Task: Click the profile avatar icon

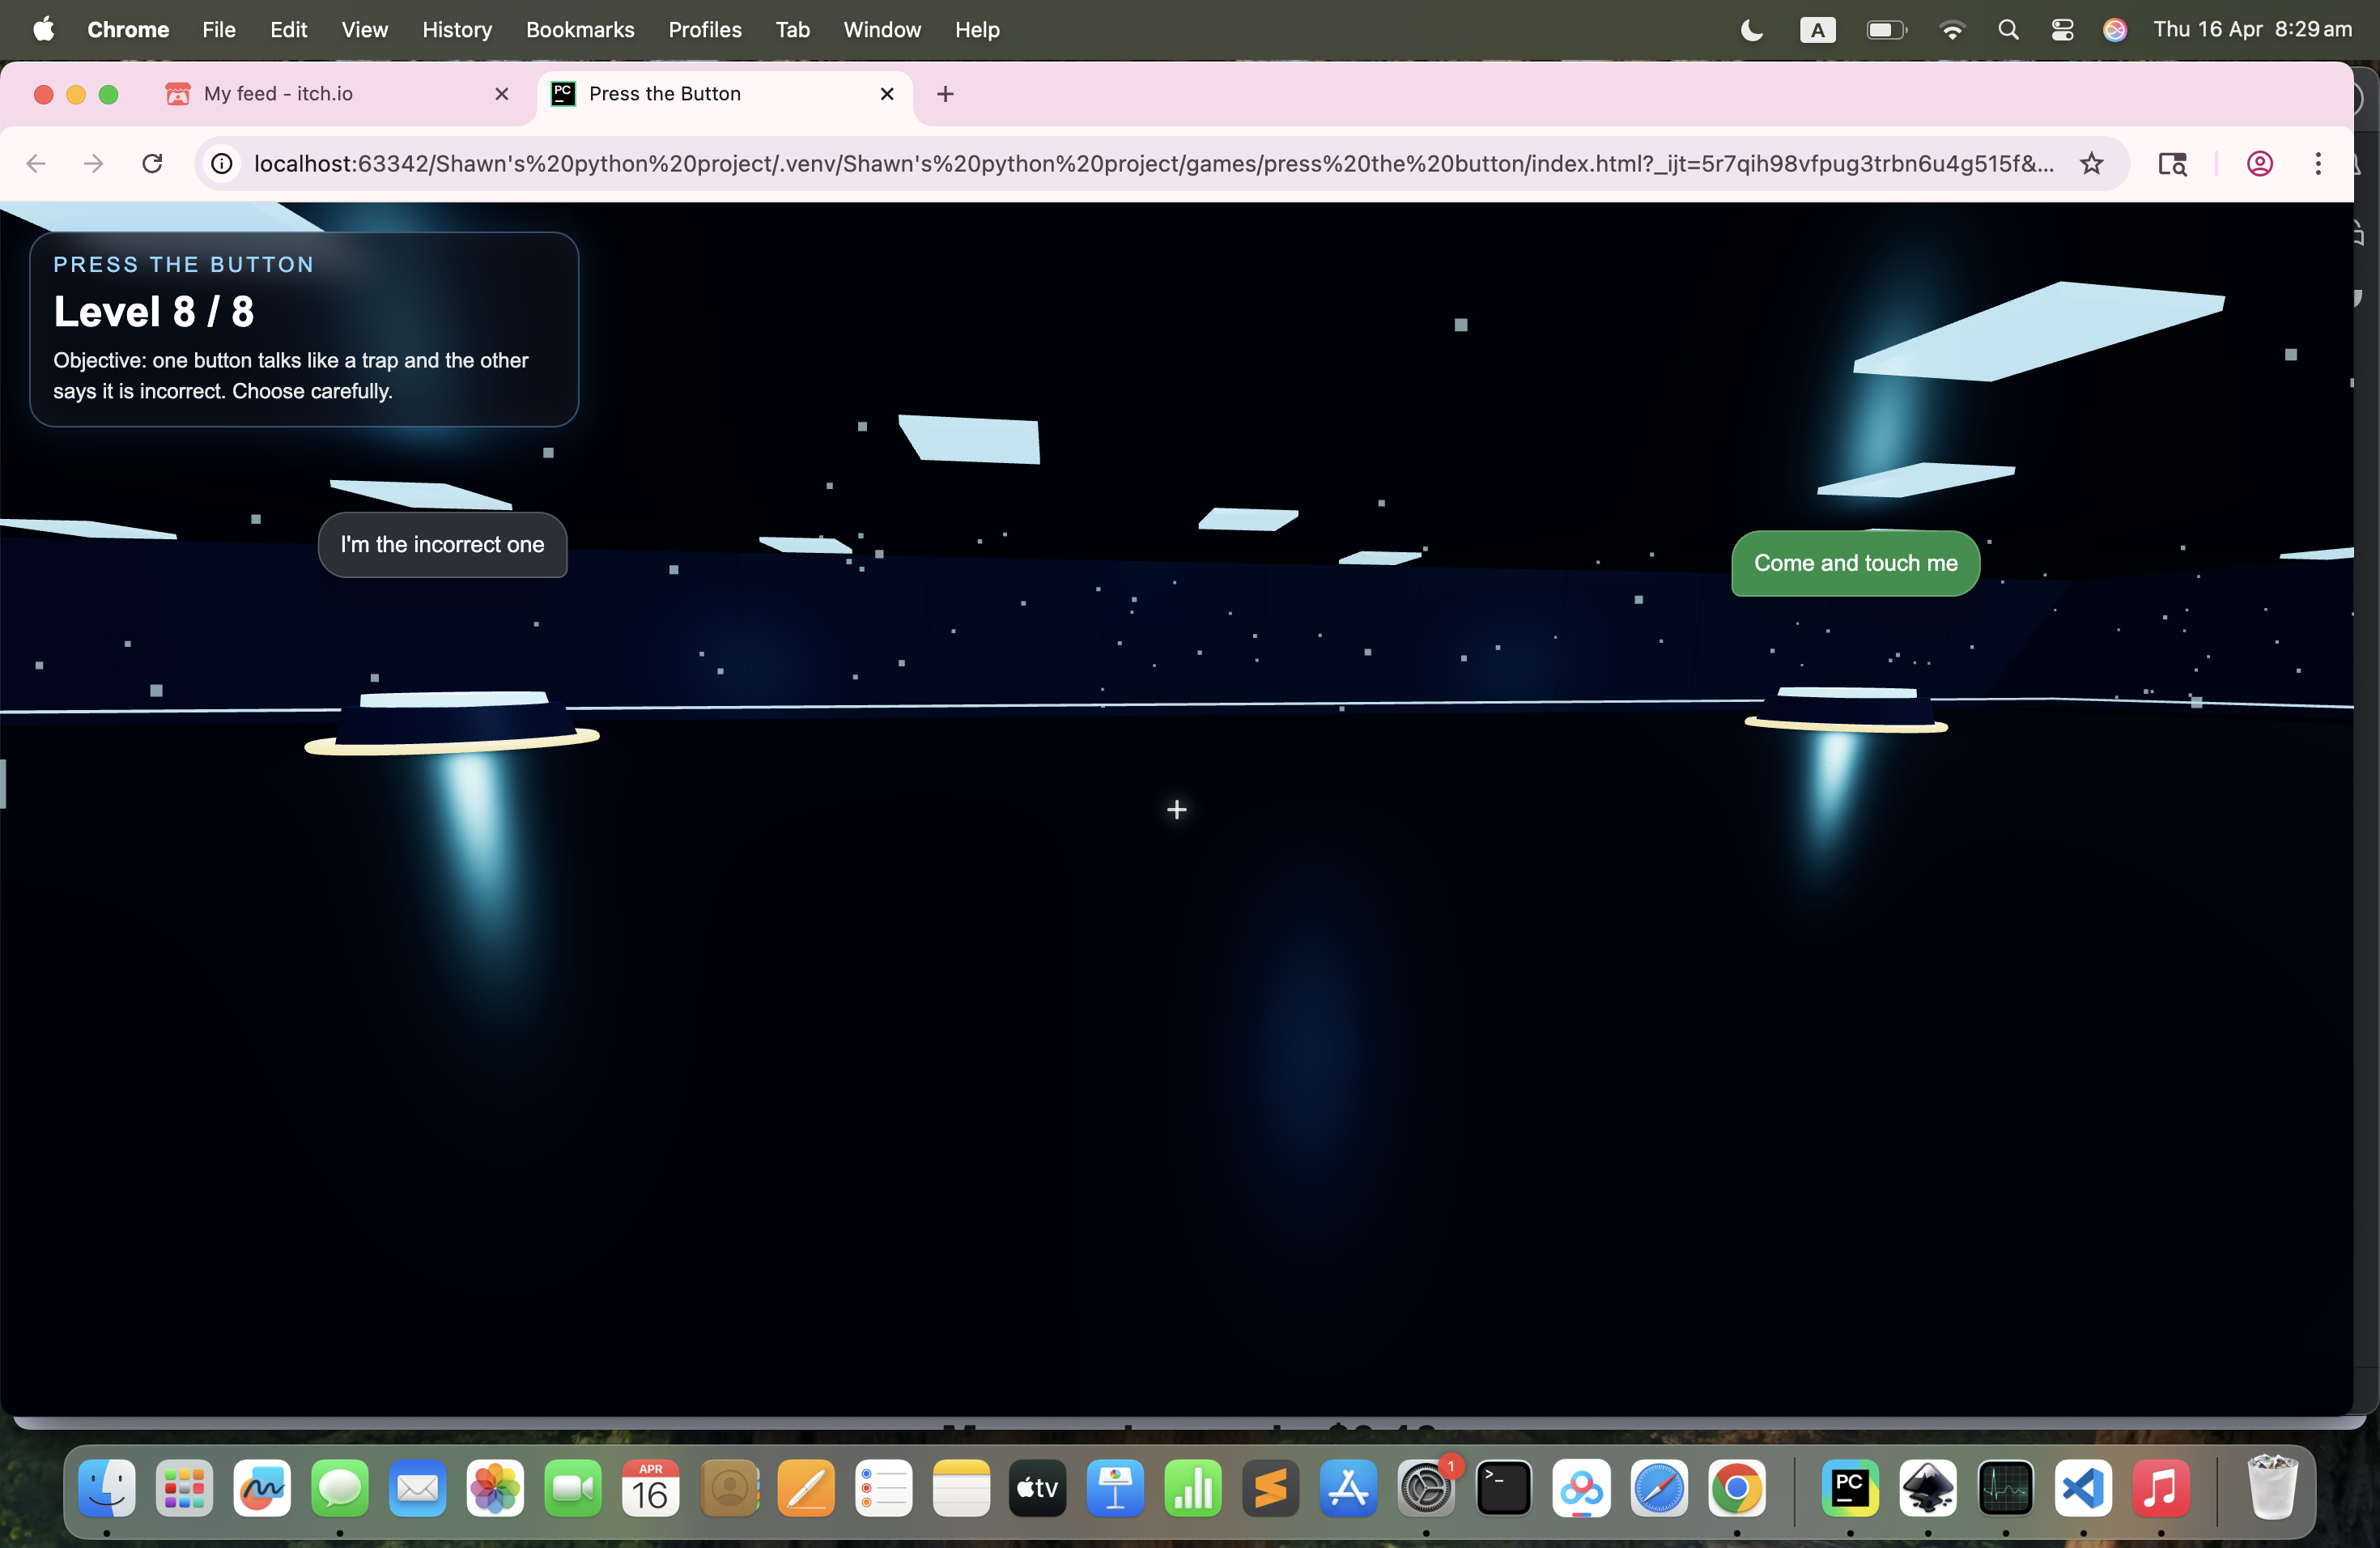Action: click(2259, 163)
